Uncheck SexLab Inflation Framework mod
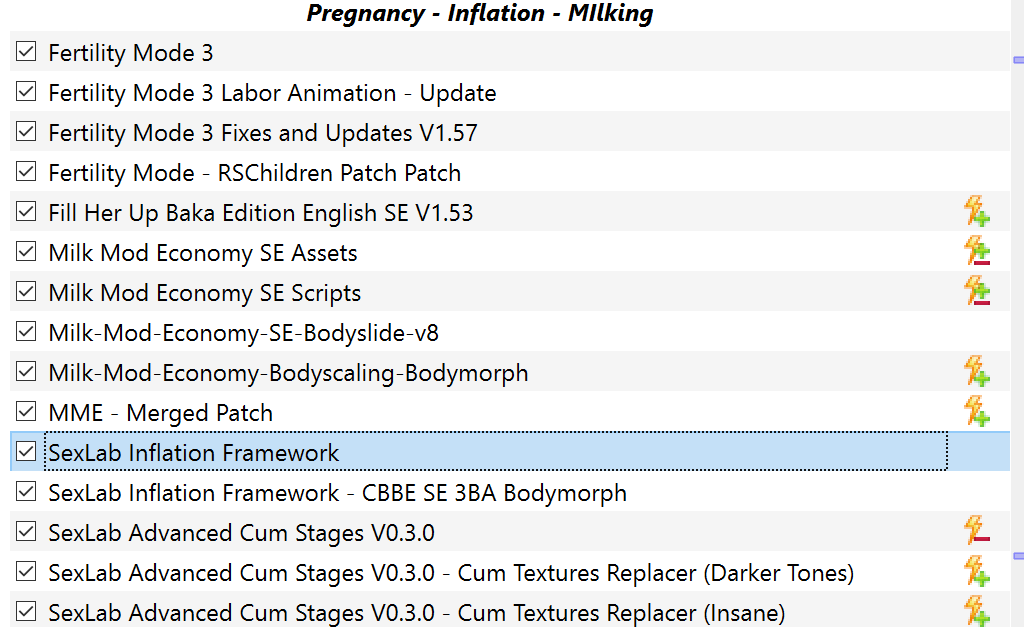The height and width of the screenshot is (627, 1024). [26, 453]
